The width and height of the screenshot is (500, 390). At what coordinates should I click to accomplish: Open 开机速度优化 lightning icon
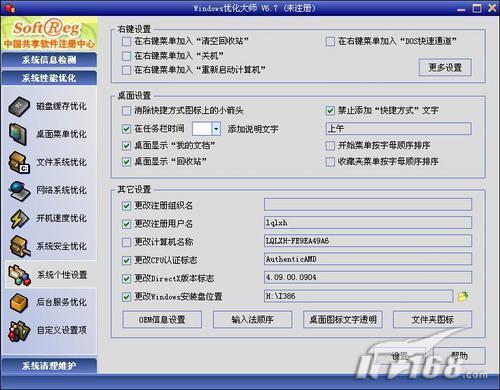tap(19, 219)
